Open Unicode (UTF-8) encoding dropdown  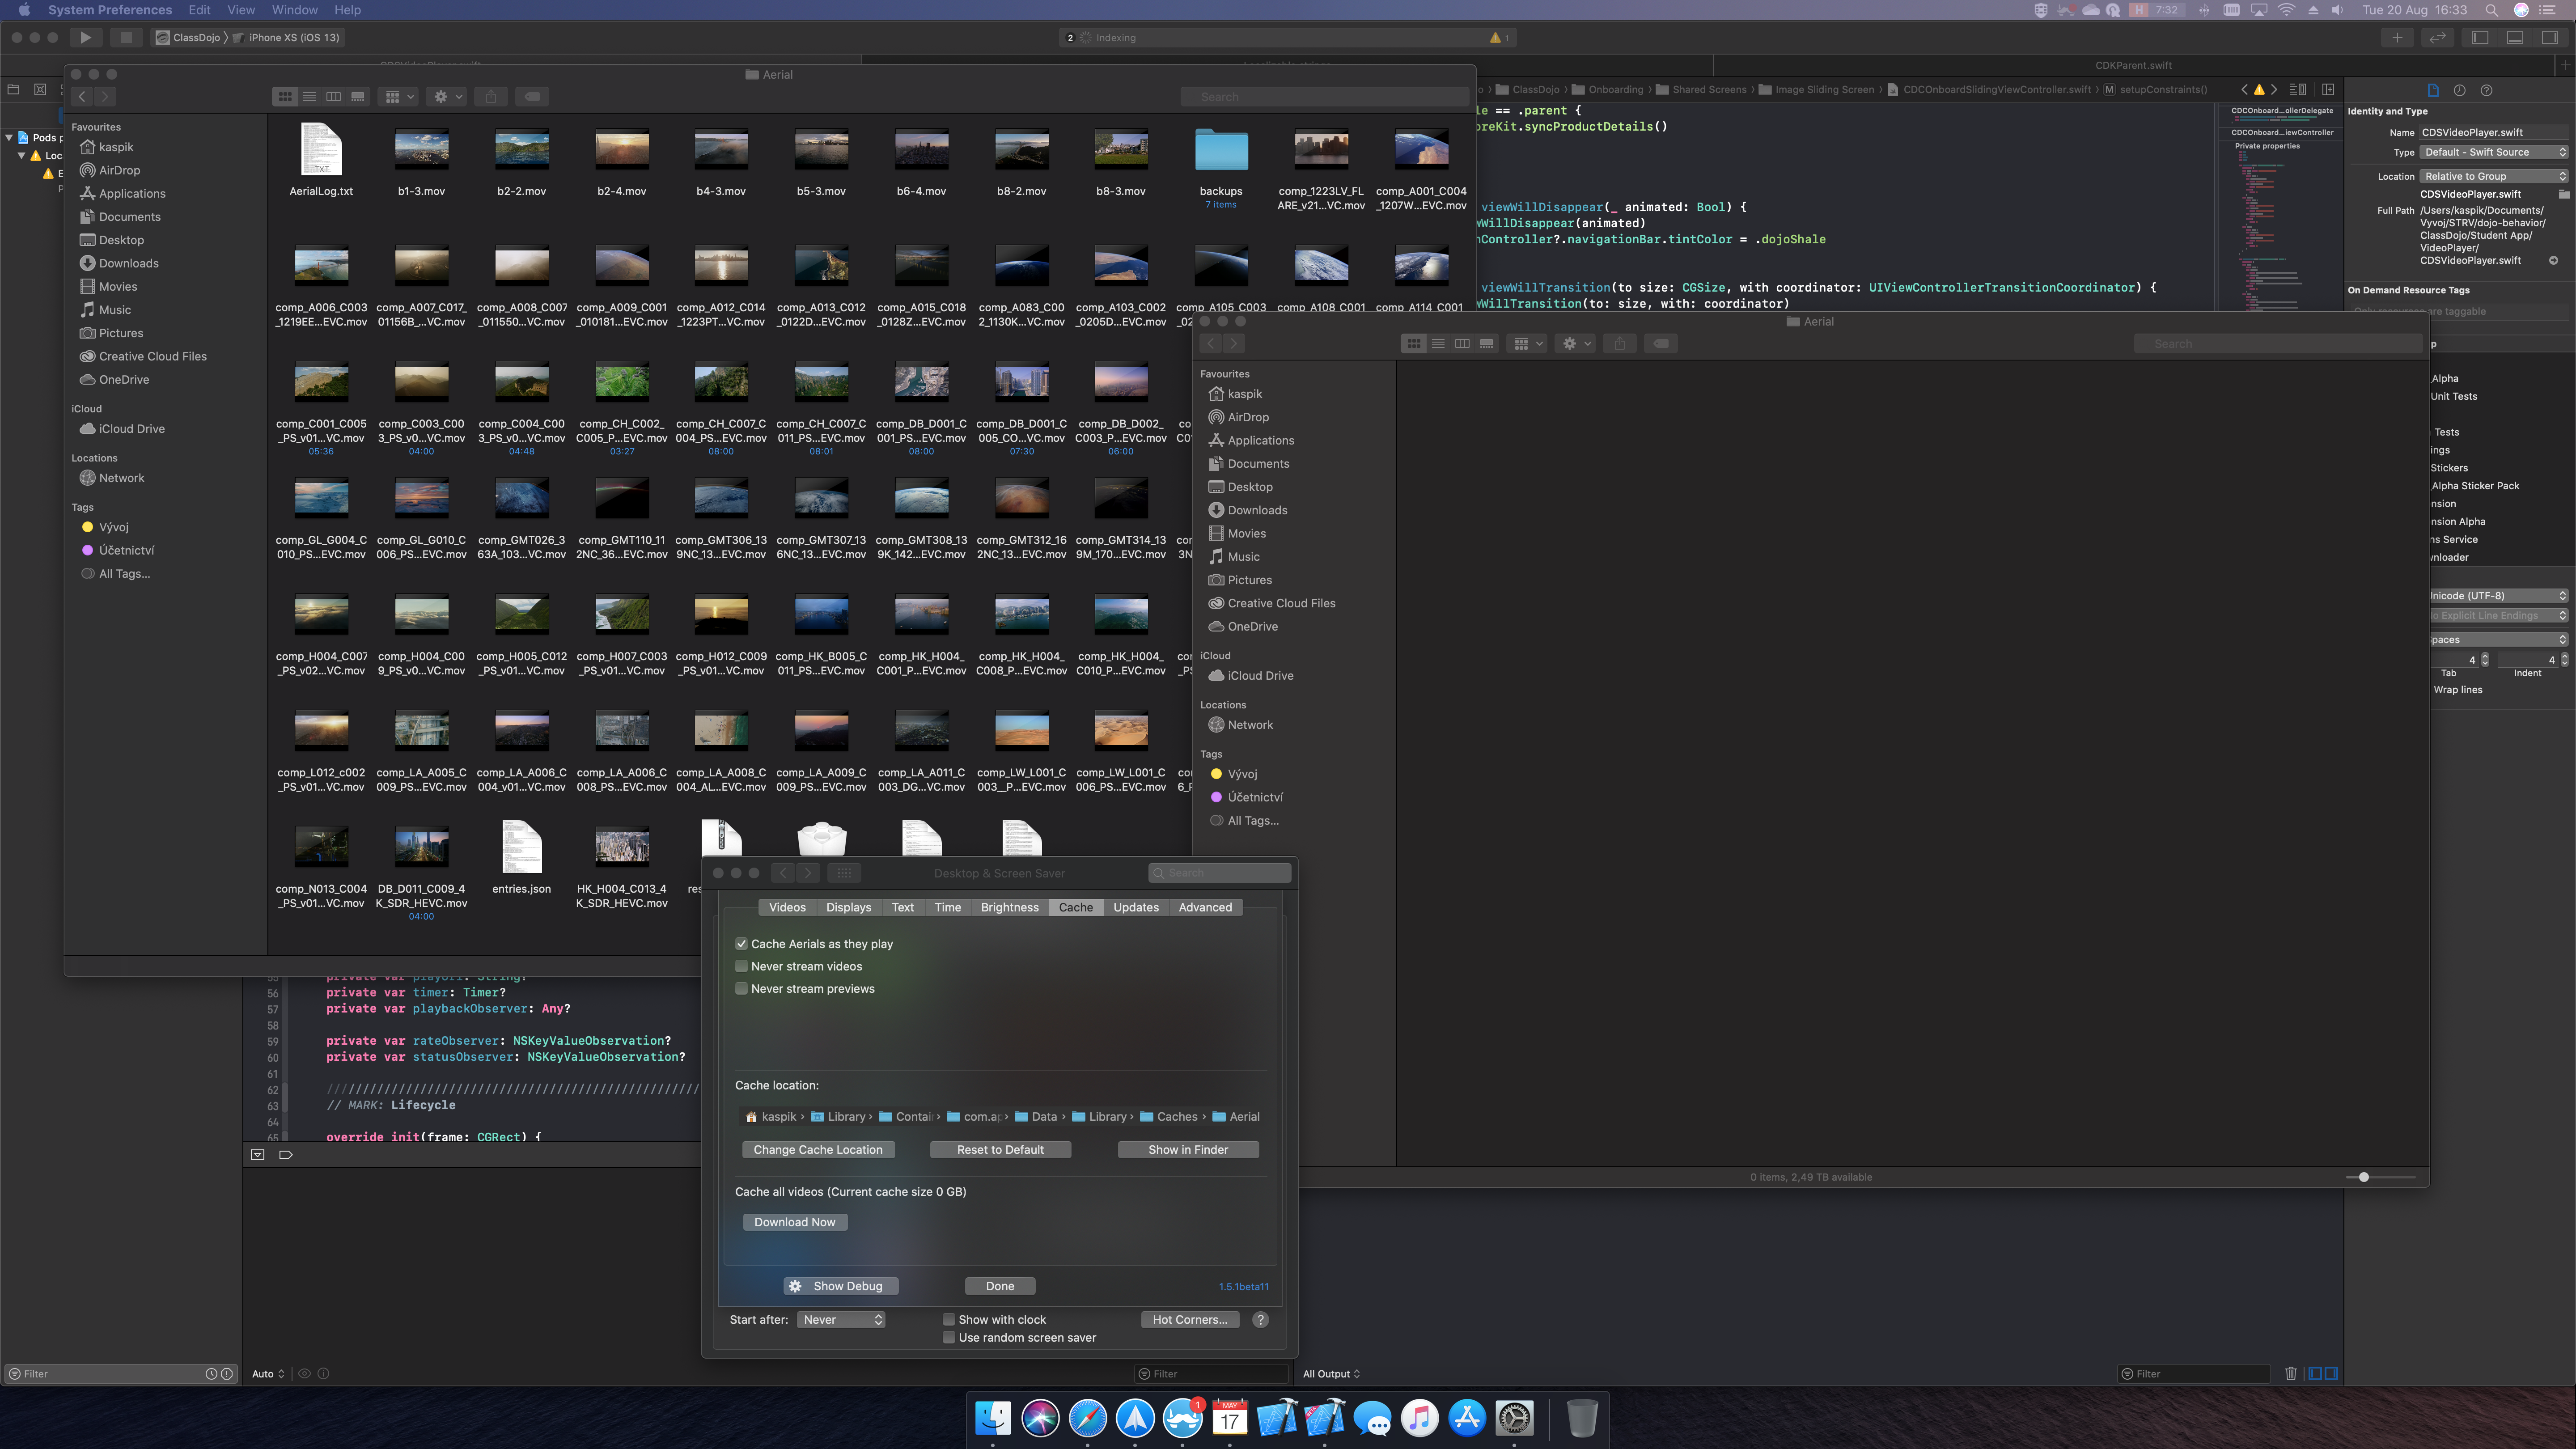(2498, 596)
